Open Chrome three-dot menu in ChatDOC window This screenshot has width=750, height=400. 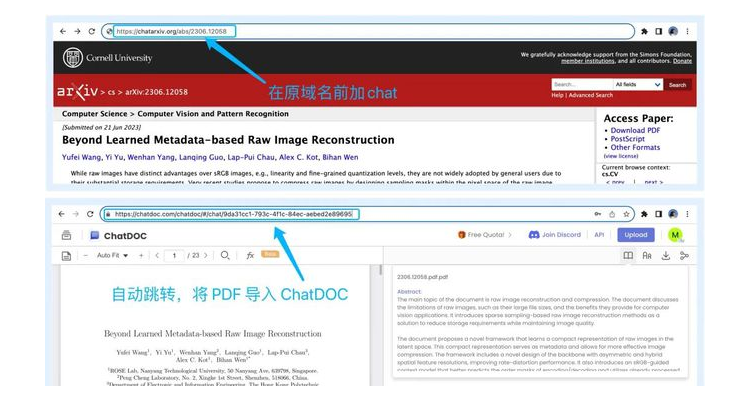coord(687,214)
